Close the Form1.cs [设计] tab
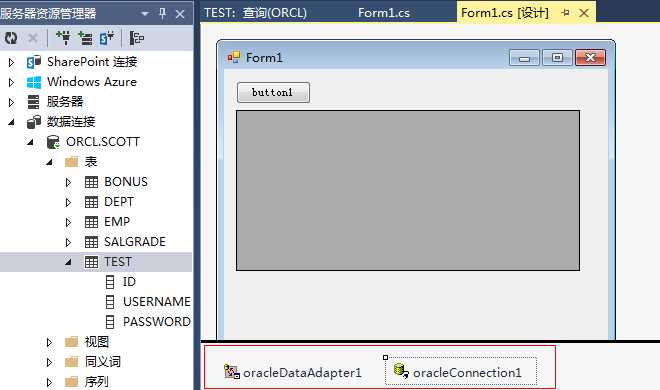 (x=584, y=13)
